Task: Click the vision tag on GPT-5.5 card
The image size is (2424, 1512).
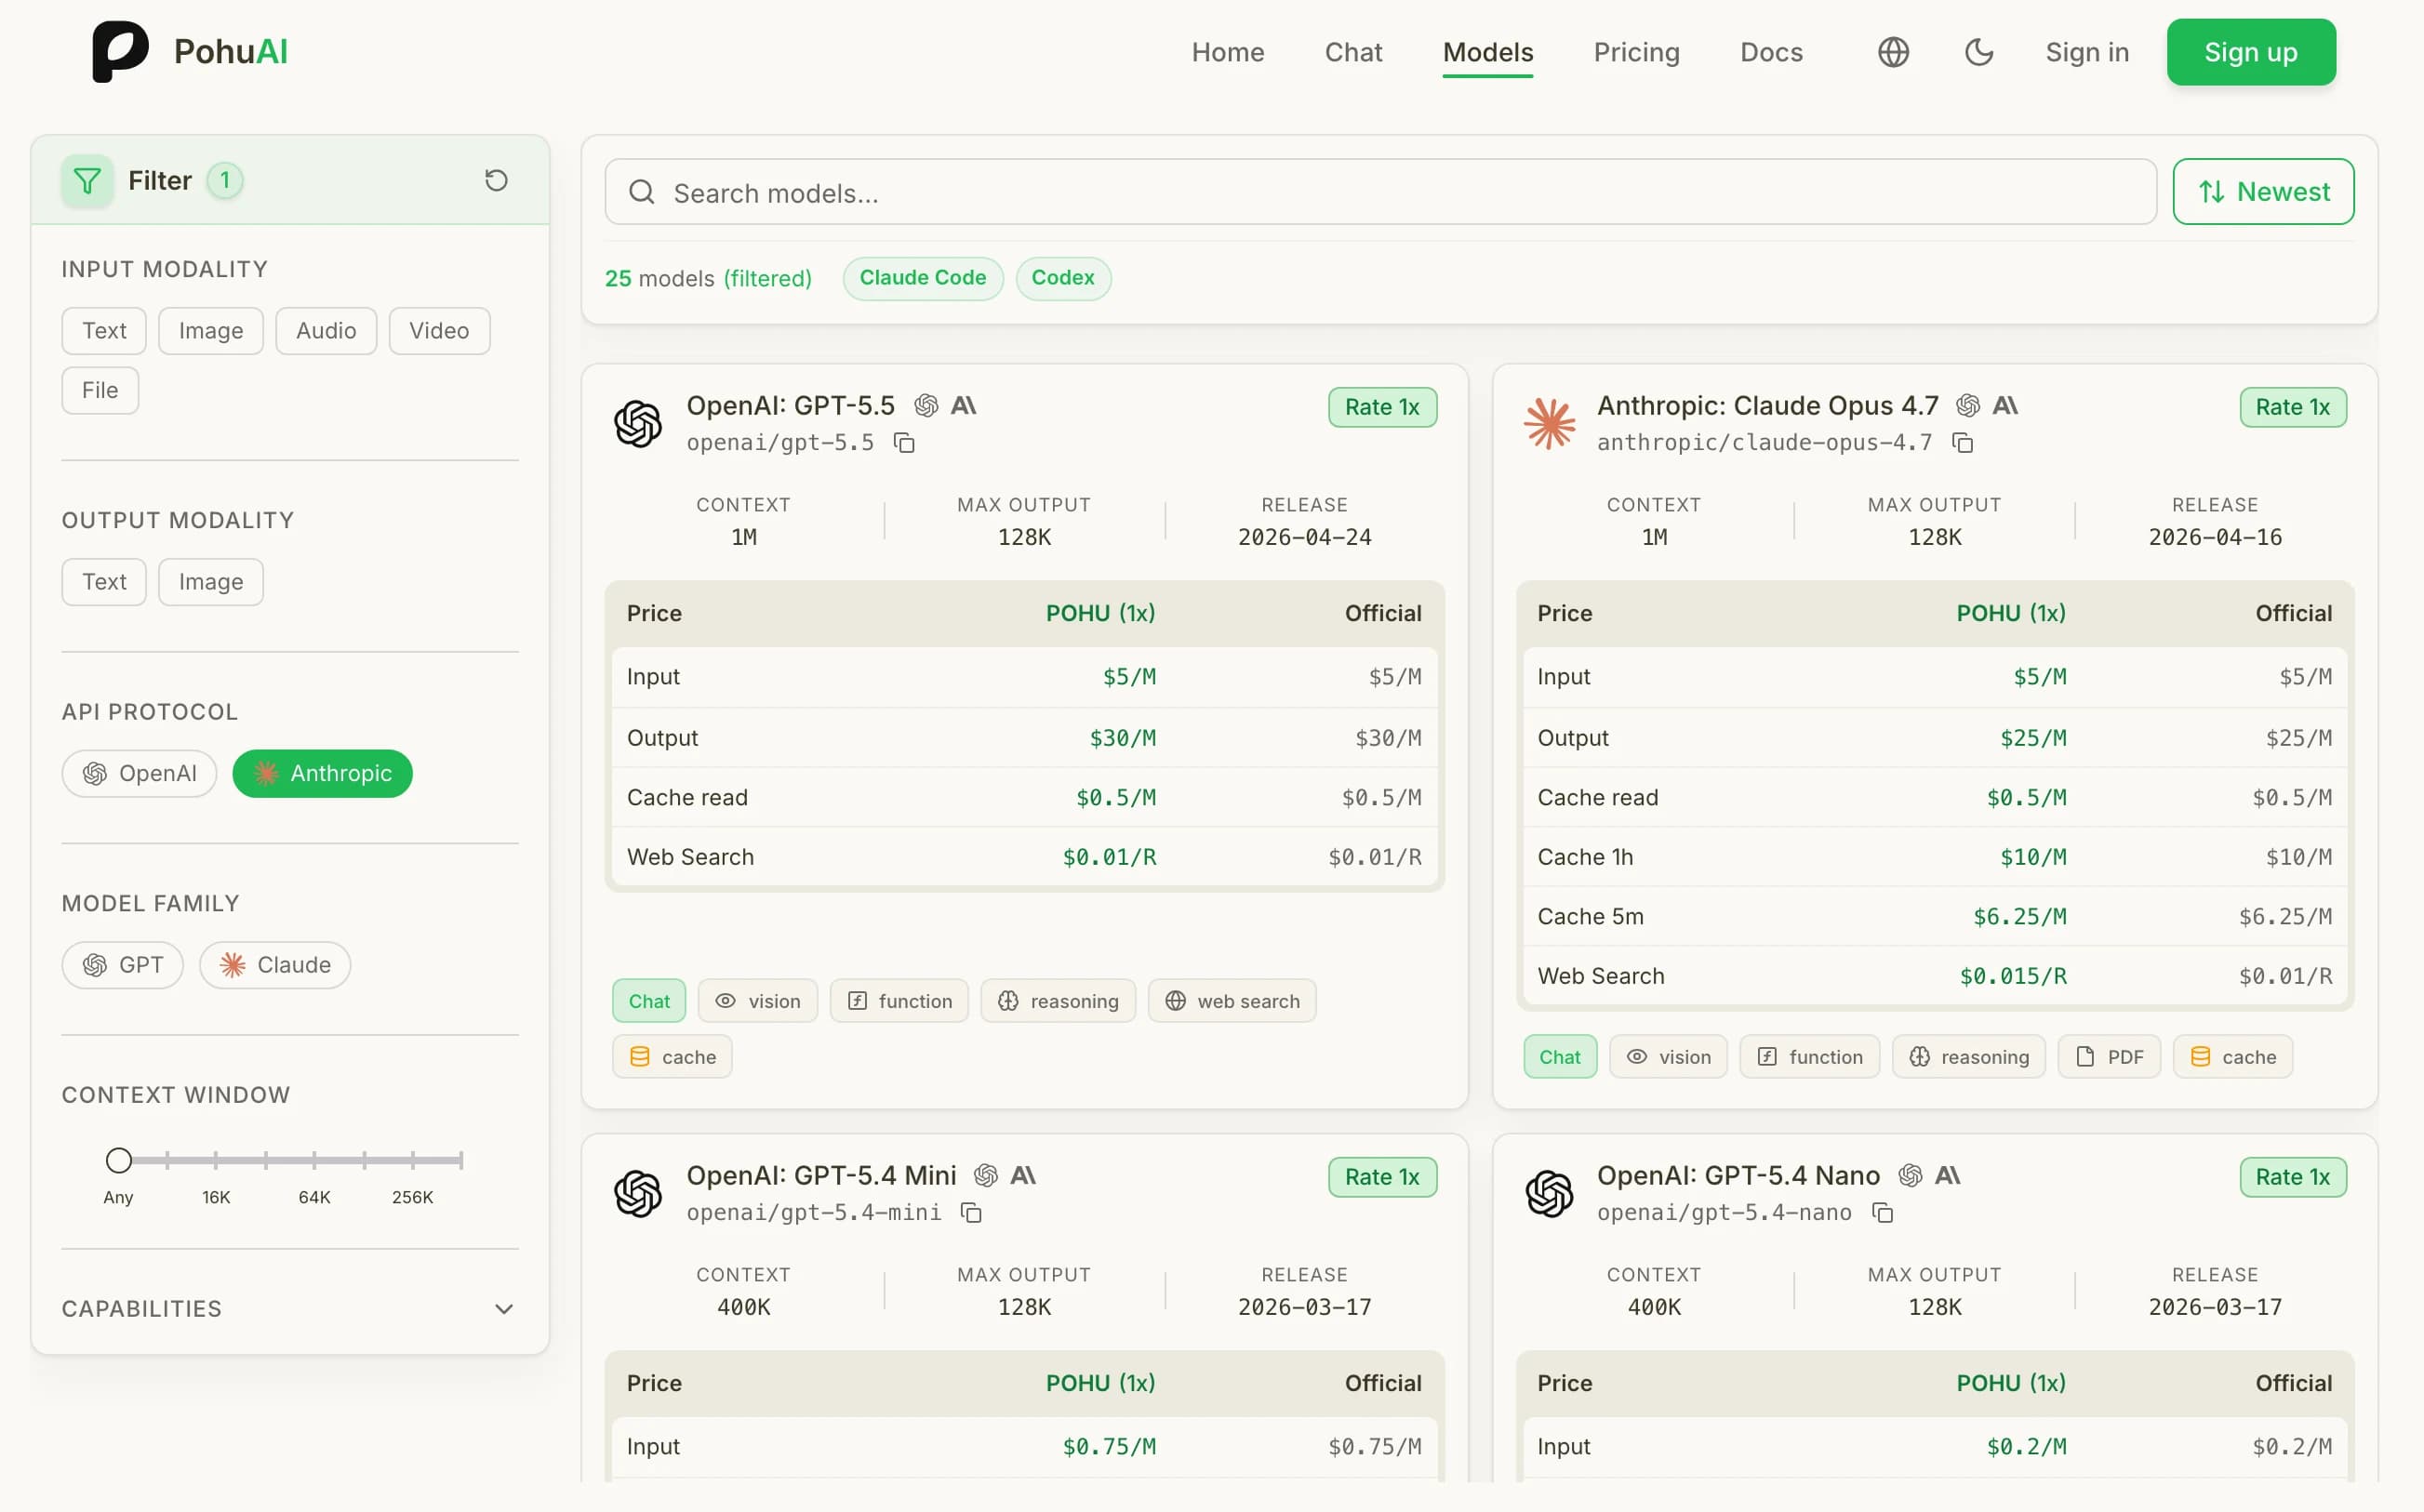Action: [x=757, y=1001]
